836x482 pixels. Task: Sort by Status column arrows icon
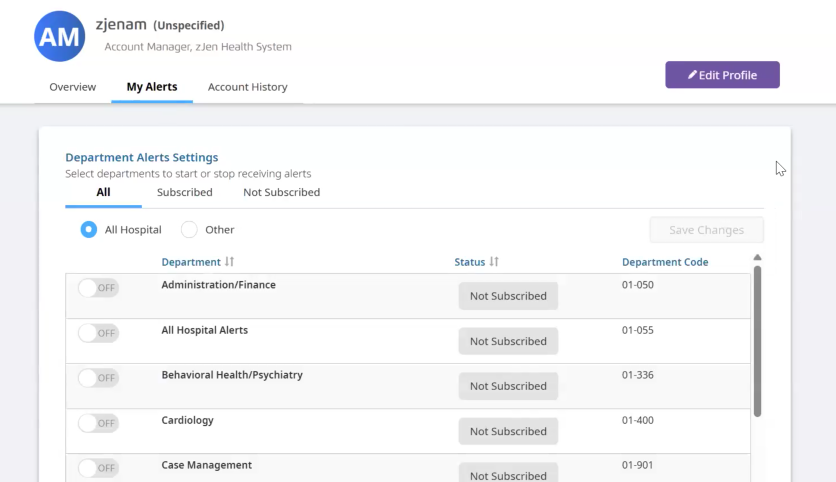point(494,262)
